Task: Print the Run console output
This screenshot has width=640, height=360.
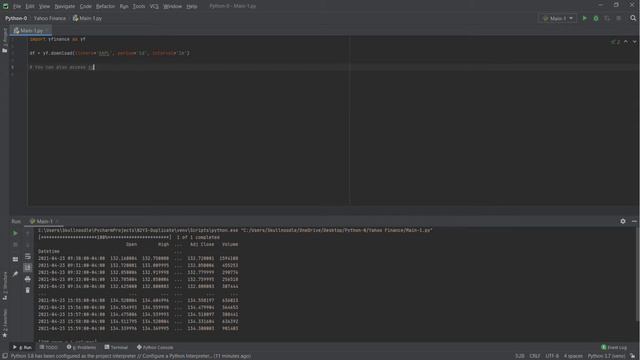Action: click(x=27, y=279)
